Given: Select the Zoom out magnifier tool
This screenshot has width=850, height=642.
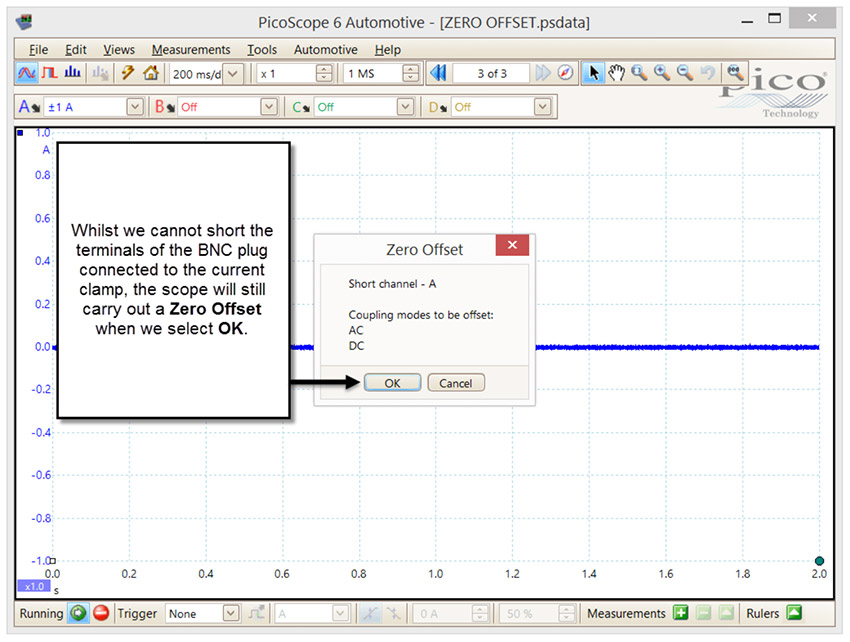Looking at the screenshot, I should click(x=685, y=73).
